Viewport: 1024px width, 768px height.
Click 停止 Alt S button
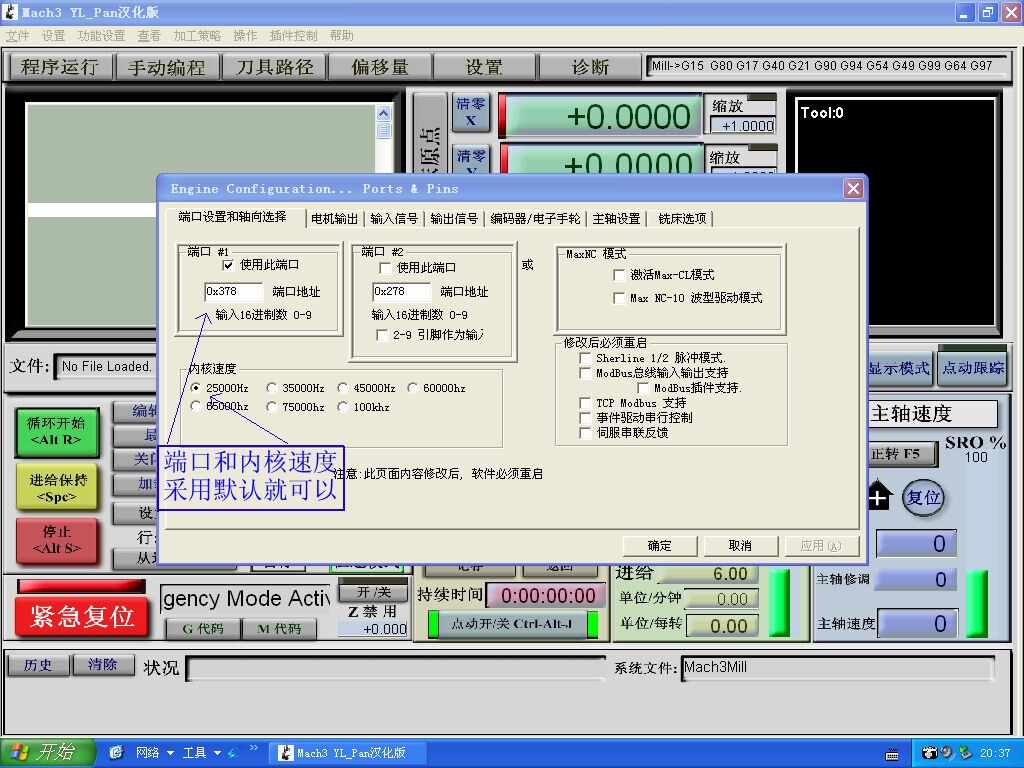[x=56, y=540]
